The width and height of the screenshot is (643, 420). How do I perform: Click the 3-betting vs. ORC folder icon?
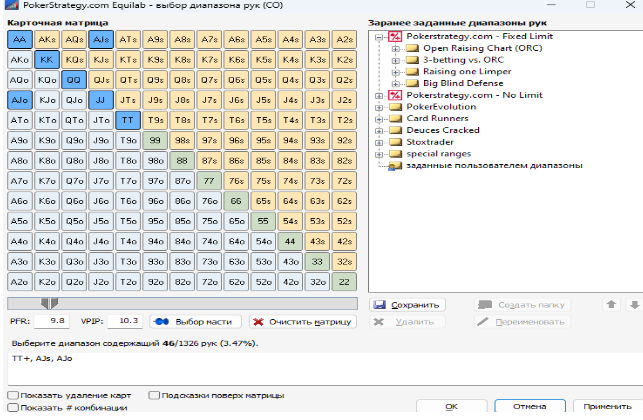pos(412,60)
